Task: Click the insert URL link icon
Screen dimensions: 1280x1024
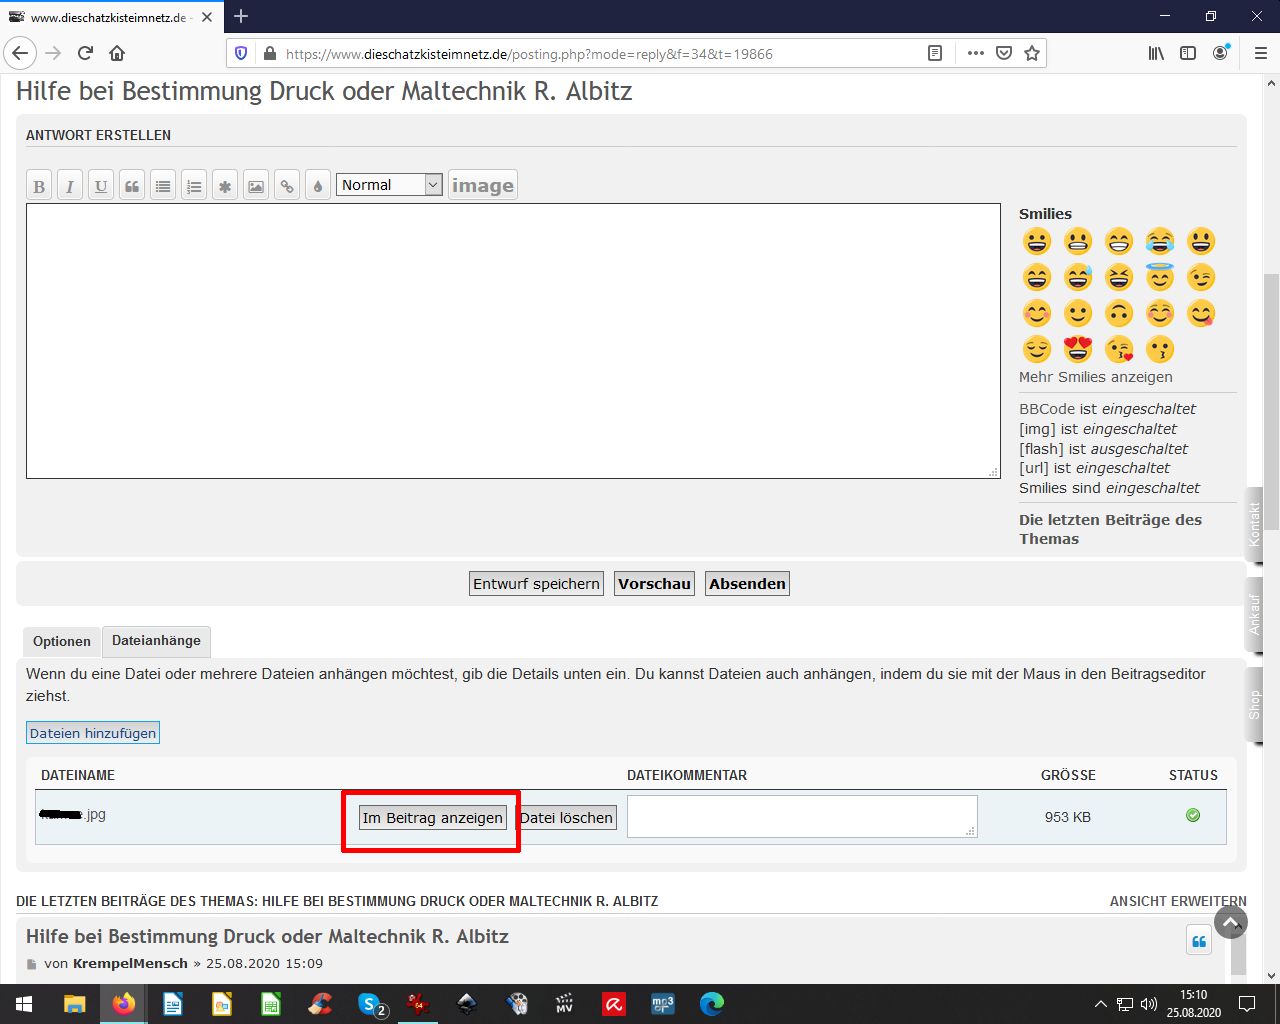Action: pyautogui.click(x=287, y=186)
